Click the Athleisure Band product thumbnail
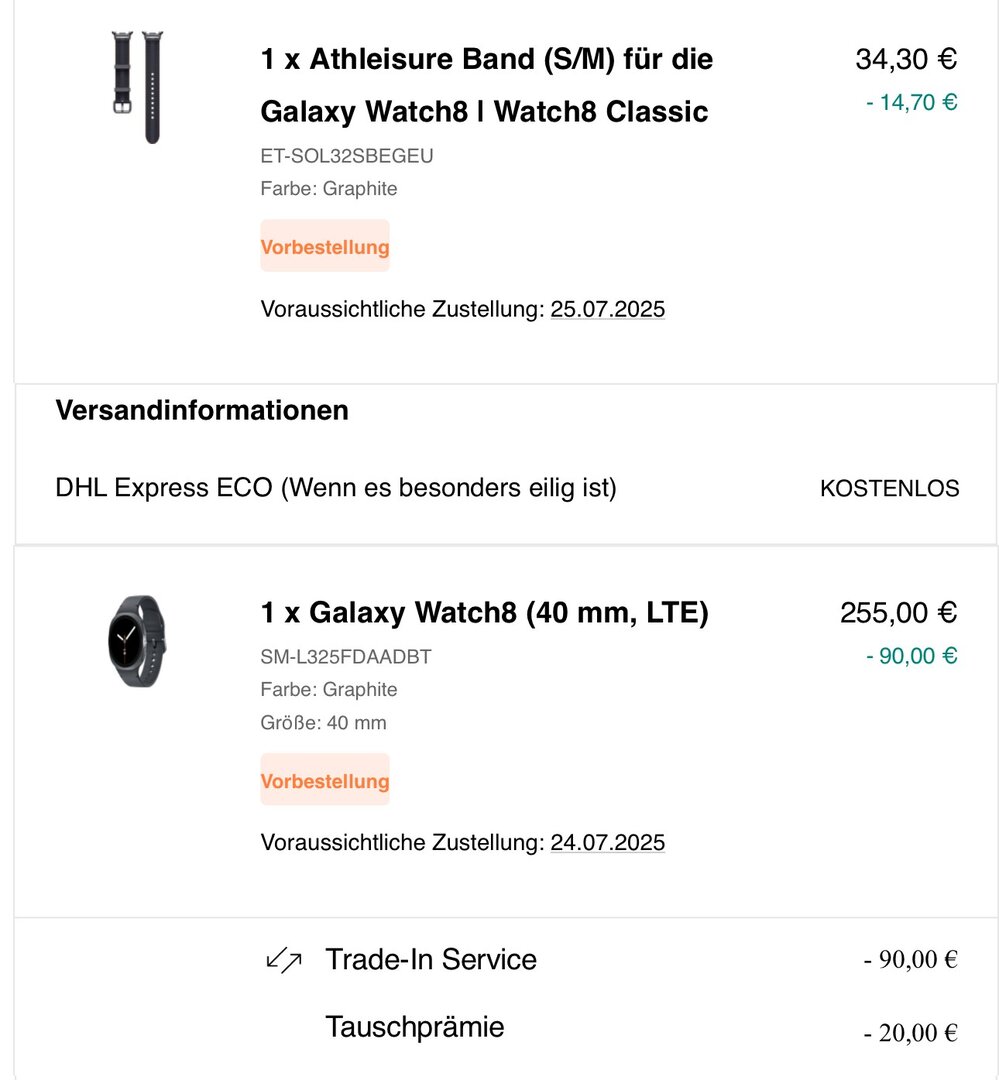This screenshot has width=999, height=1080. coord(137,88)
